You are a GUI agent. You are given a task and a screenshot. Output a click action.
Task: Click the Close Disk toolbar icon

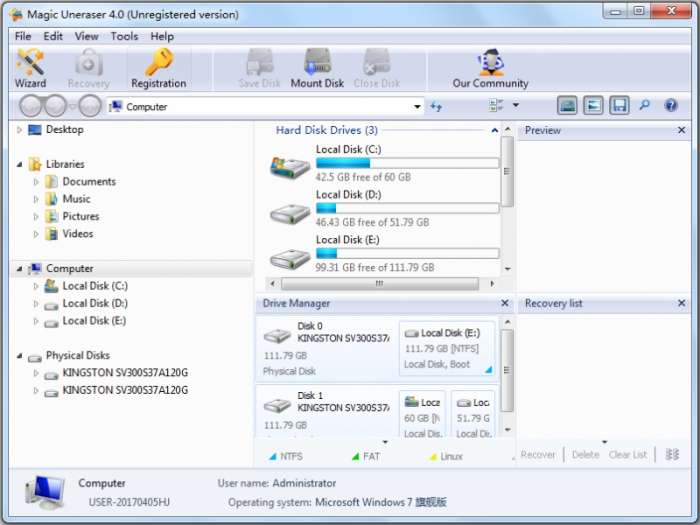tap(377, 68)
